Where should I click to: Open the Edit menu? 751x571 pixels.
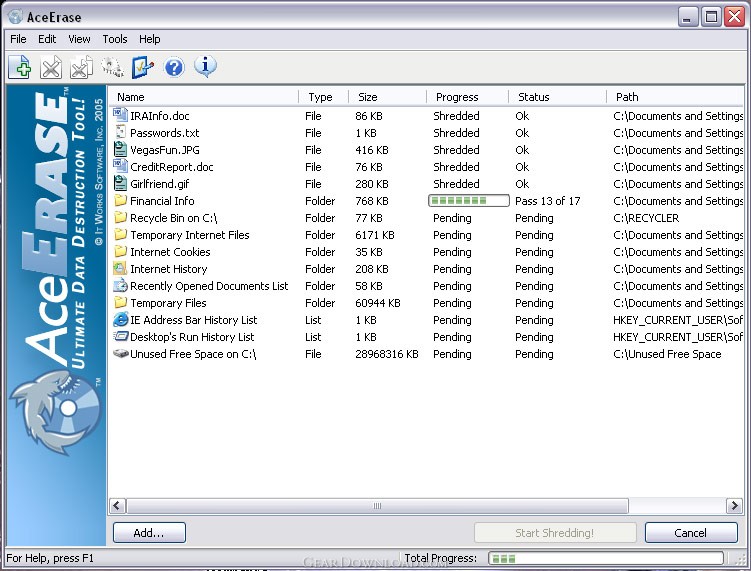[x=47, y=39]
